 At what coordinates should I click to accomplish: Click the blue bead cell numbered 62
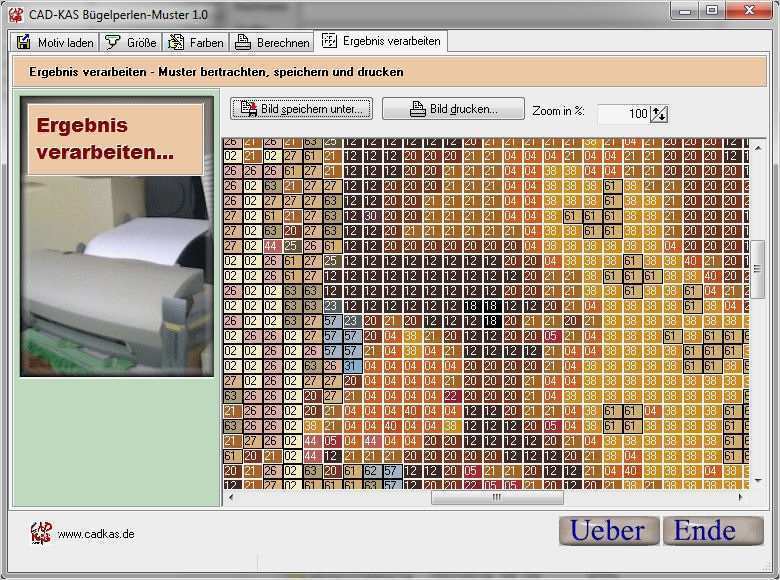click(x=371, y=471)
